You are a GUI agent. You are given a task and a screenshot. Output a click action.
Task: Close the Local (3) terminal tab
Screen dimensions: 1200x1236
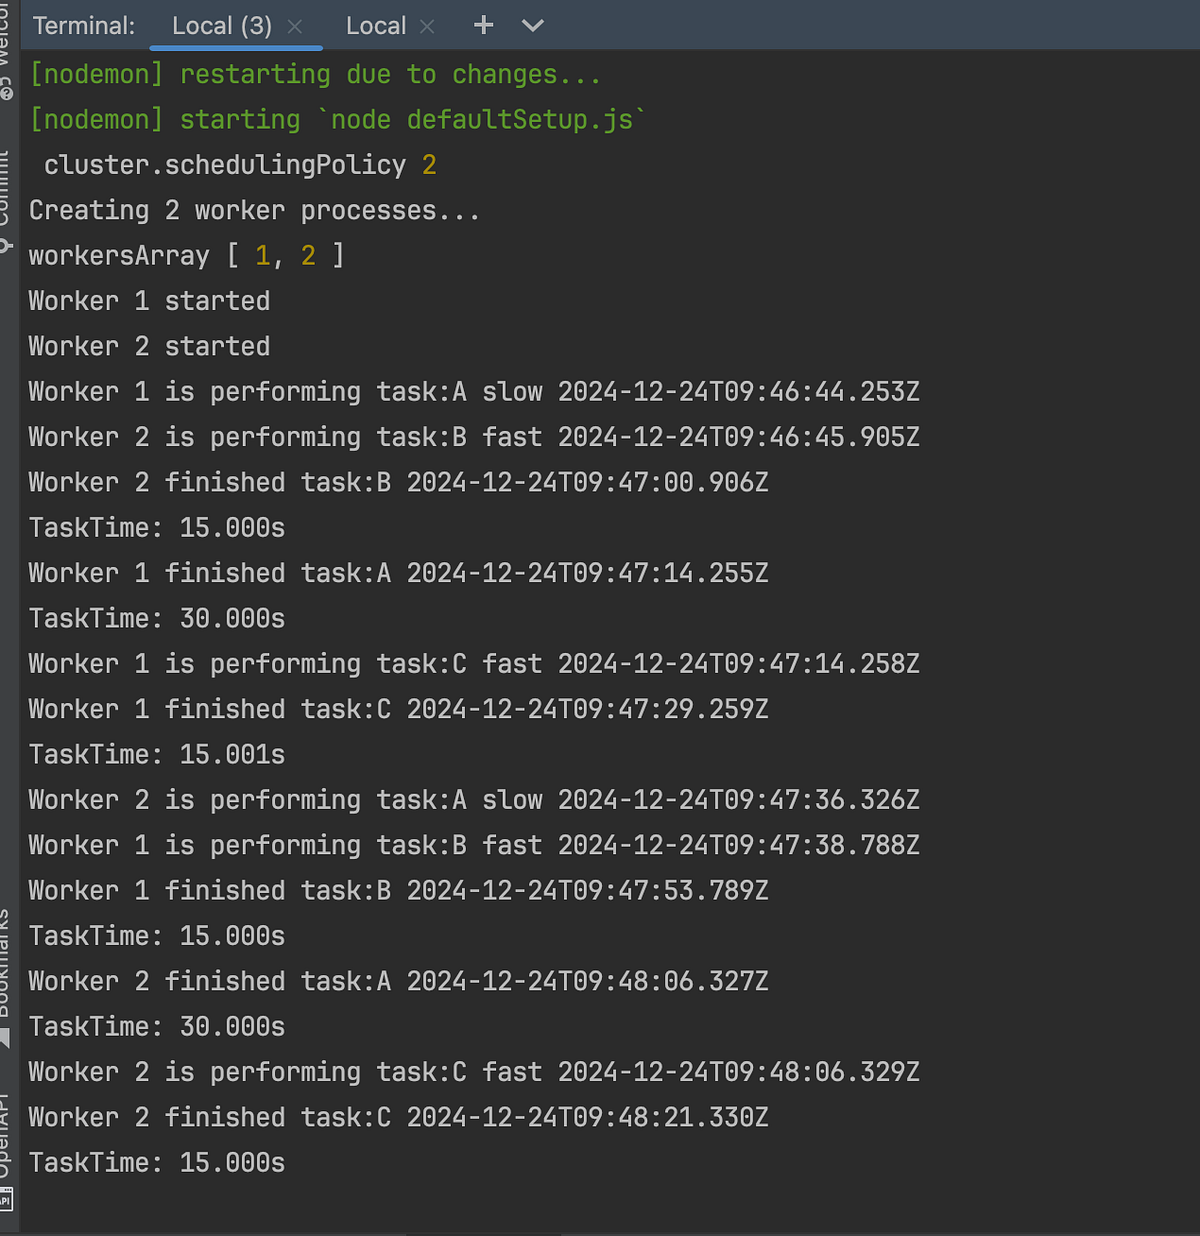pos(295,26)
